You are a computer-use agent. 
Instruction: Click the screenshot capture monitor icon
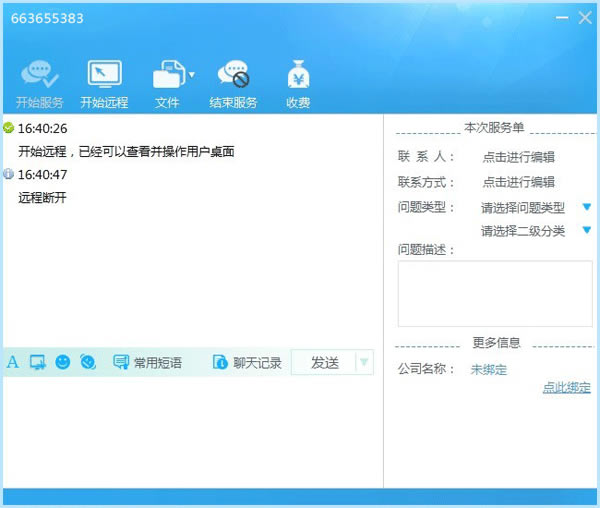(x=38, y=362)
